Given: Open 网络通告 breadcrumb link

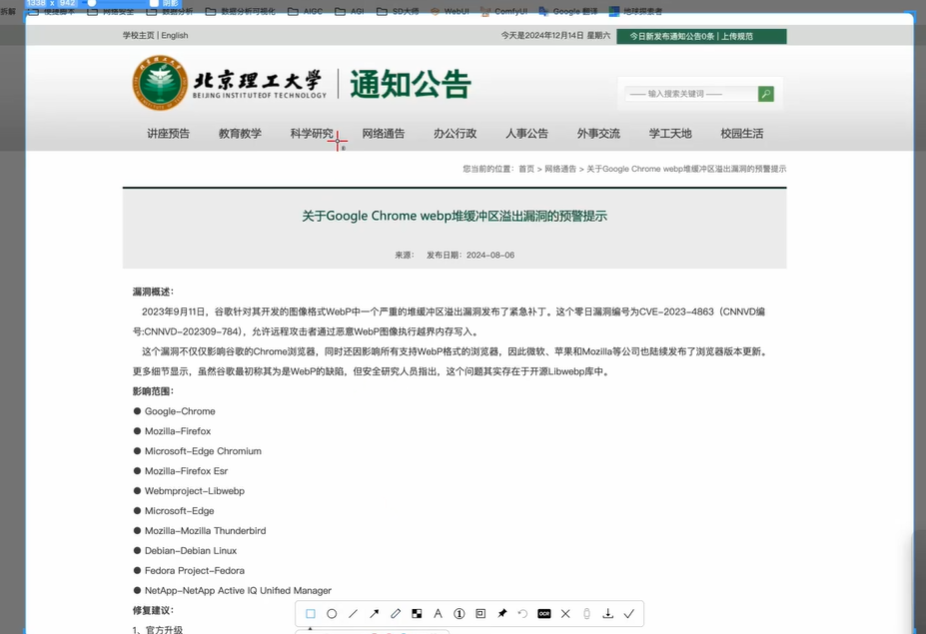Looking at the screenshot, I should 560,169.
